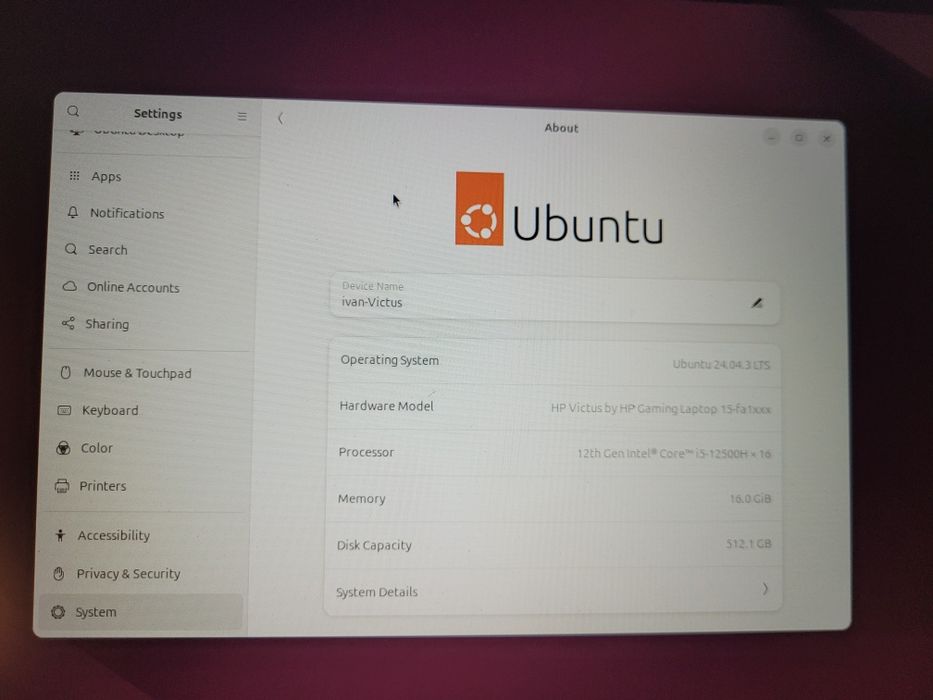
Task: Select the HP Victus hardware model value
Action: 660,409
